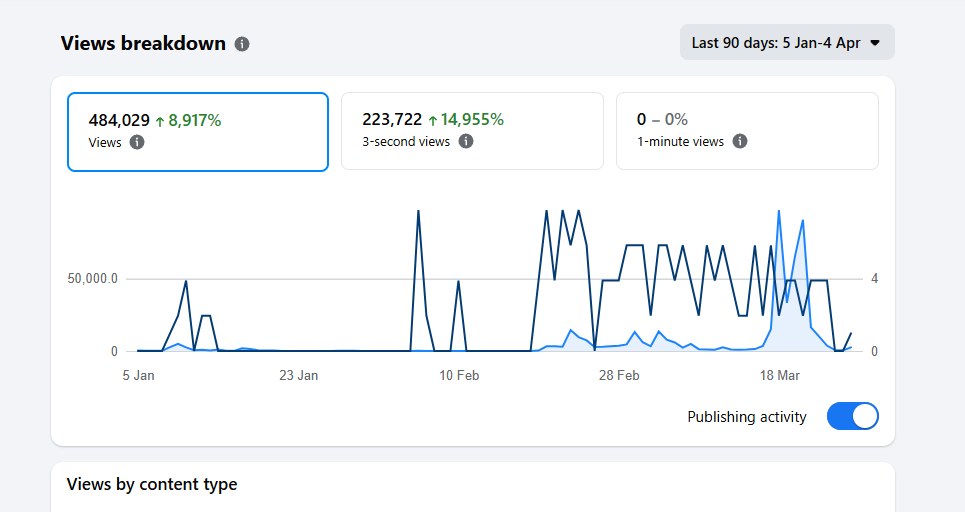Click info icon beside 1-minute views
This screenshot has height=512, width=965.
(x=740, y=141)
